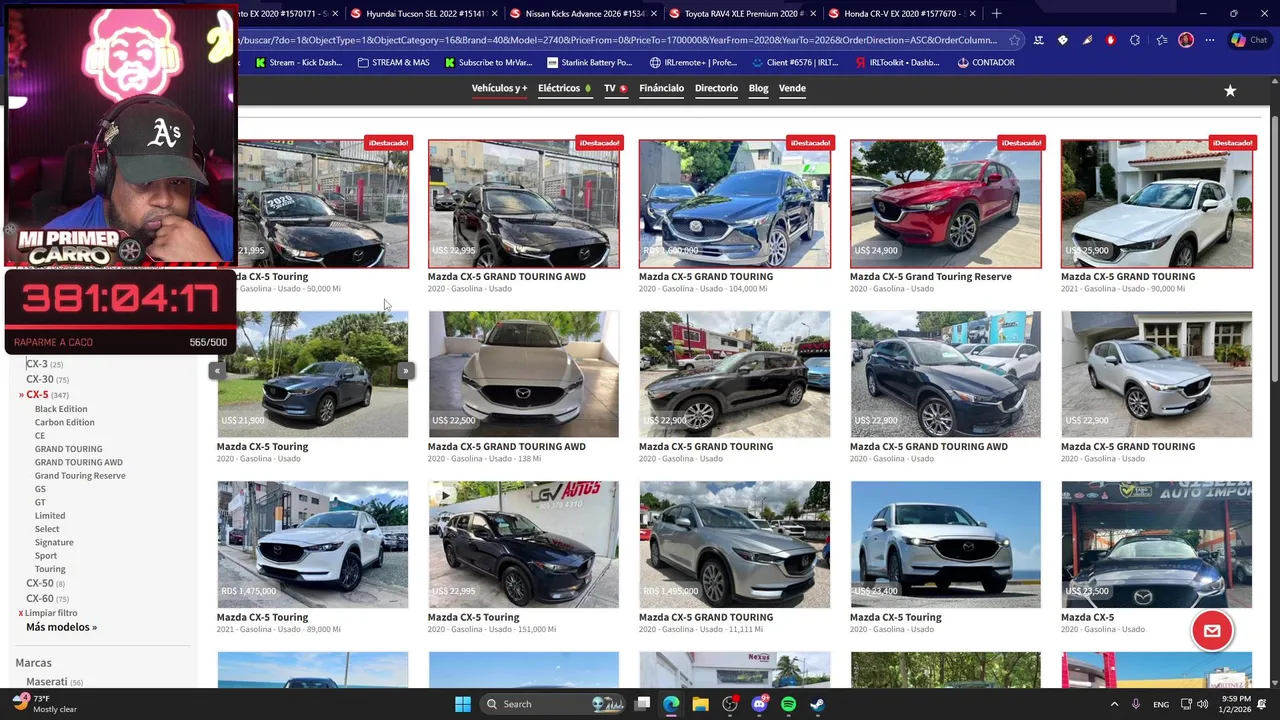
Task: Show hidden system tray icons
Action: click(1114, 704)
